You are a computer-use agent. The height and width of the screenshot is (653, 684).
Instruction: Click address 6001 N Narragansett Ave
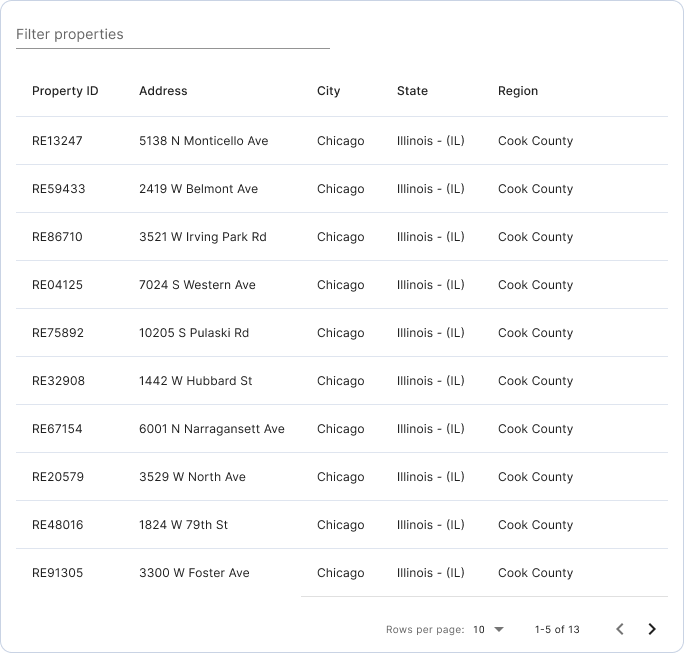coord(212,429)
